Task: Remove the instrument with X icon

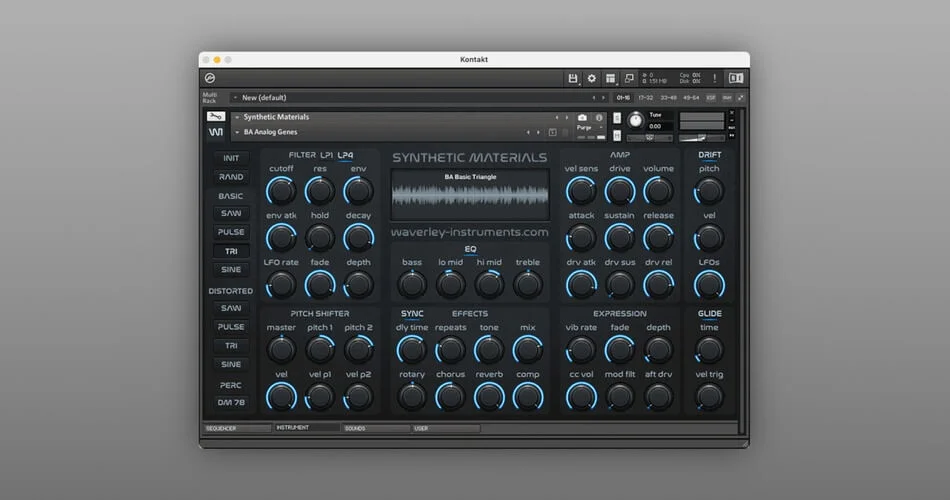Action: pyautogui.click(x=731, y=113)
